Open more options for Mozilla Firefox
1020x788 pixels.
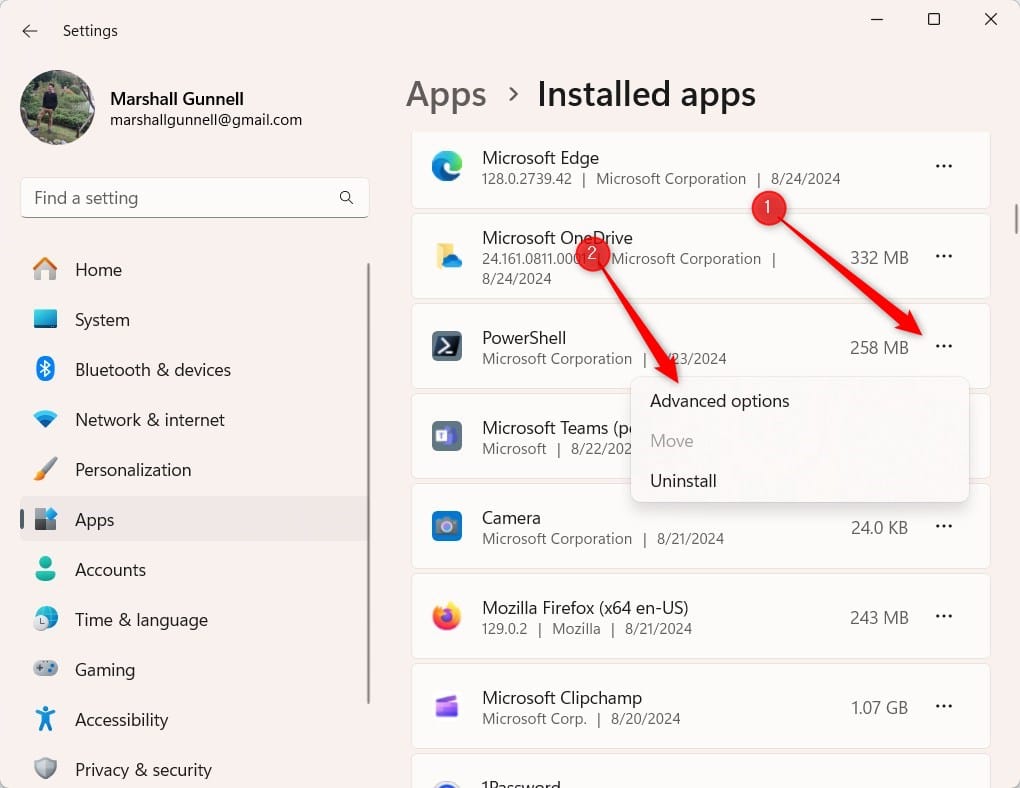coord(943,616)
